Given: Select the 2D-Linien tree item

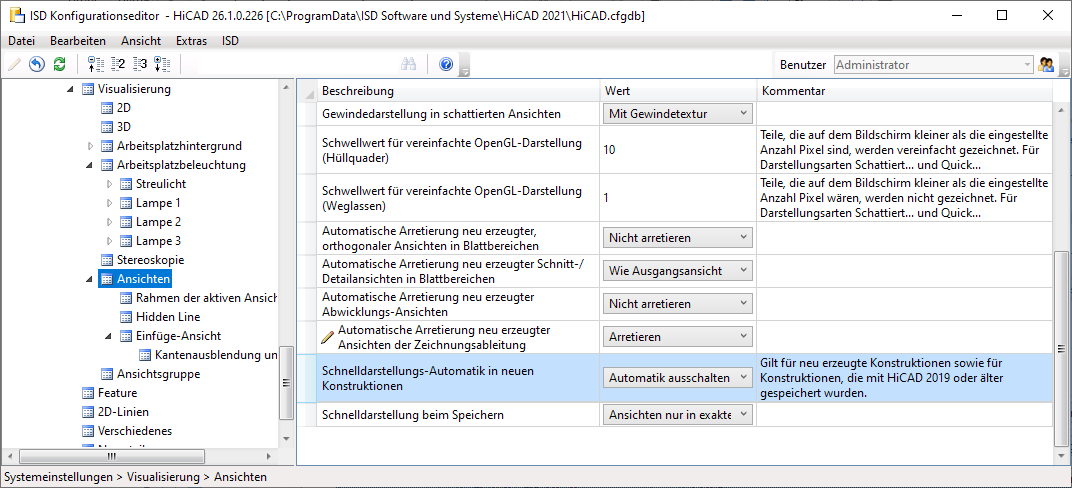Looking at the screenshot, I should (123, 412).
